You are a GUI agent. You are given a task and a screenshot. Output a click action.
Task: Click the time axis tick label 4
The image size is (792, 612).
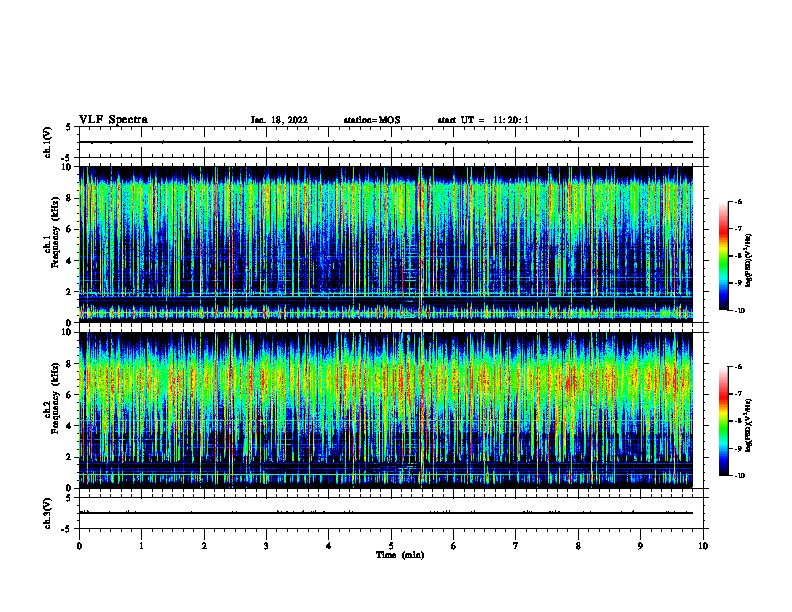click(329, 546)
